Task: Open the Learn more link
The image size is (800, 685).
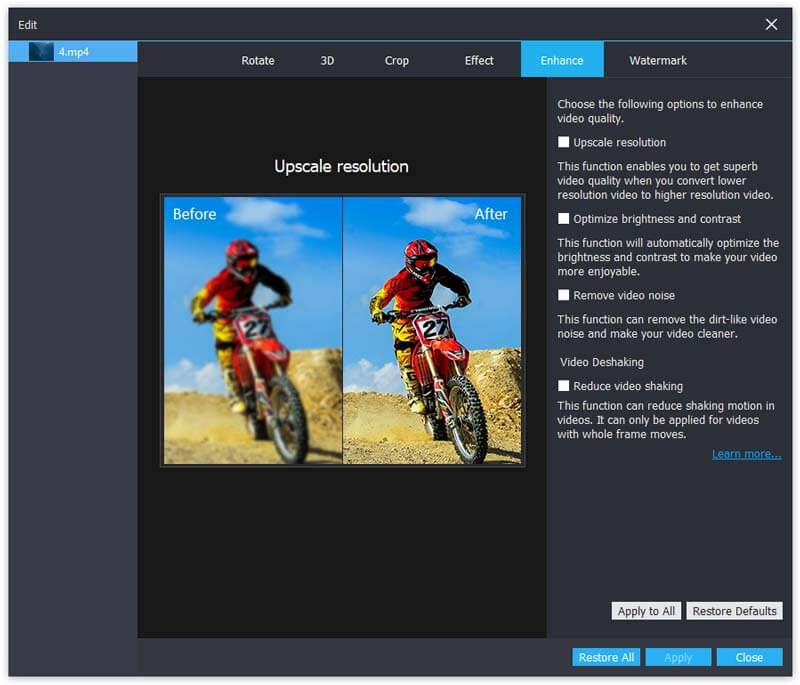Action: tap(746, 454)
